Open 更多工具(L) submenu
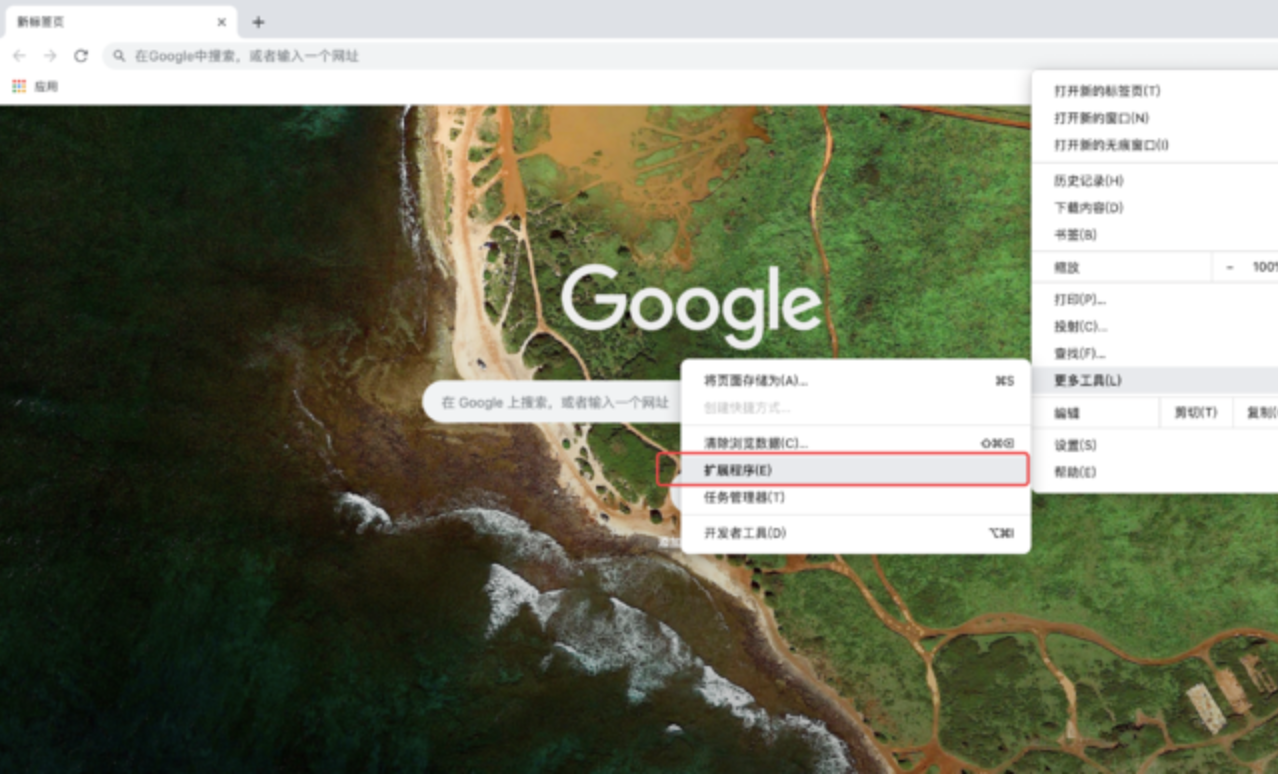The image size is (1282, 782). (1156, 381)
